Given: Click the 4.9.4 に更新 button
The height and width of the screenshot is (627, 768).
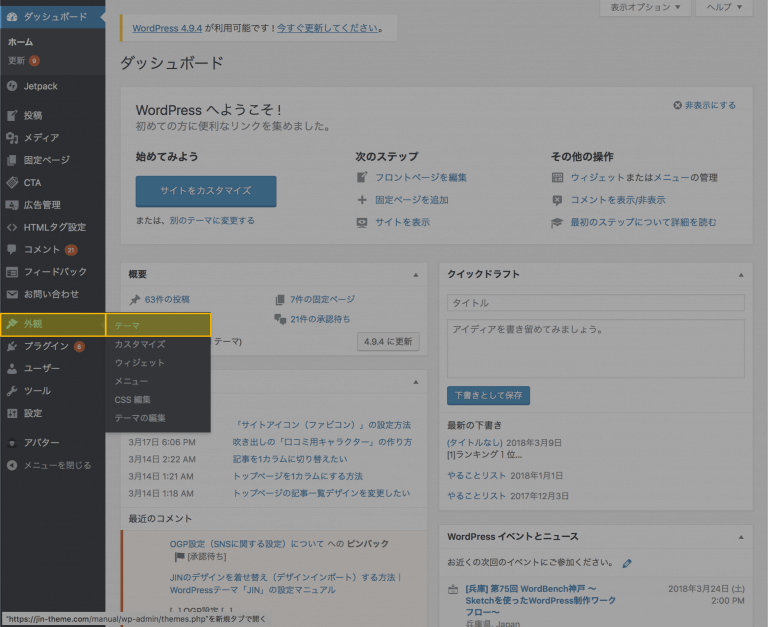Looking at the screenshot, I should pyautogui.click(x=388, y=341).
